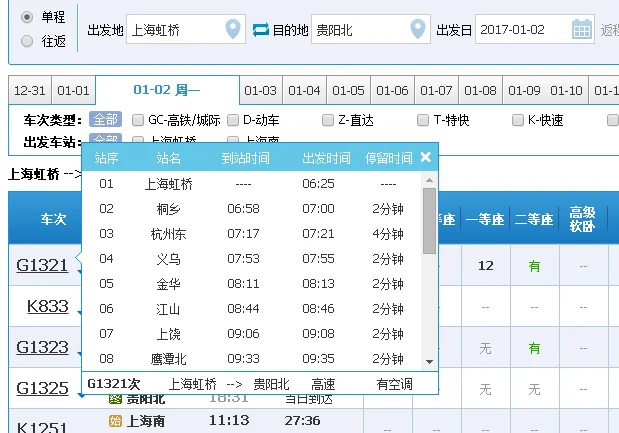Click the 车次 column header

(x=53, y=219)
